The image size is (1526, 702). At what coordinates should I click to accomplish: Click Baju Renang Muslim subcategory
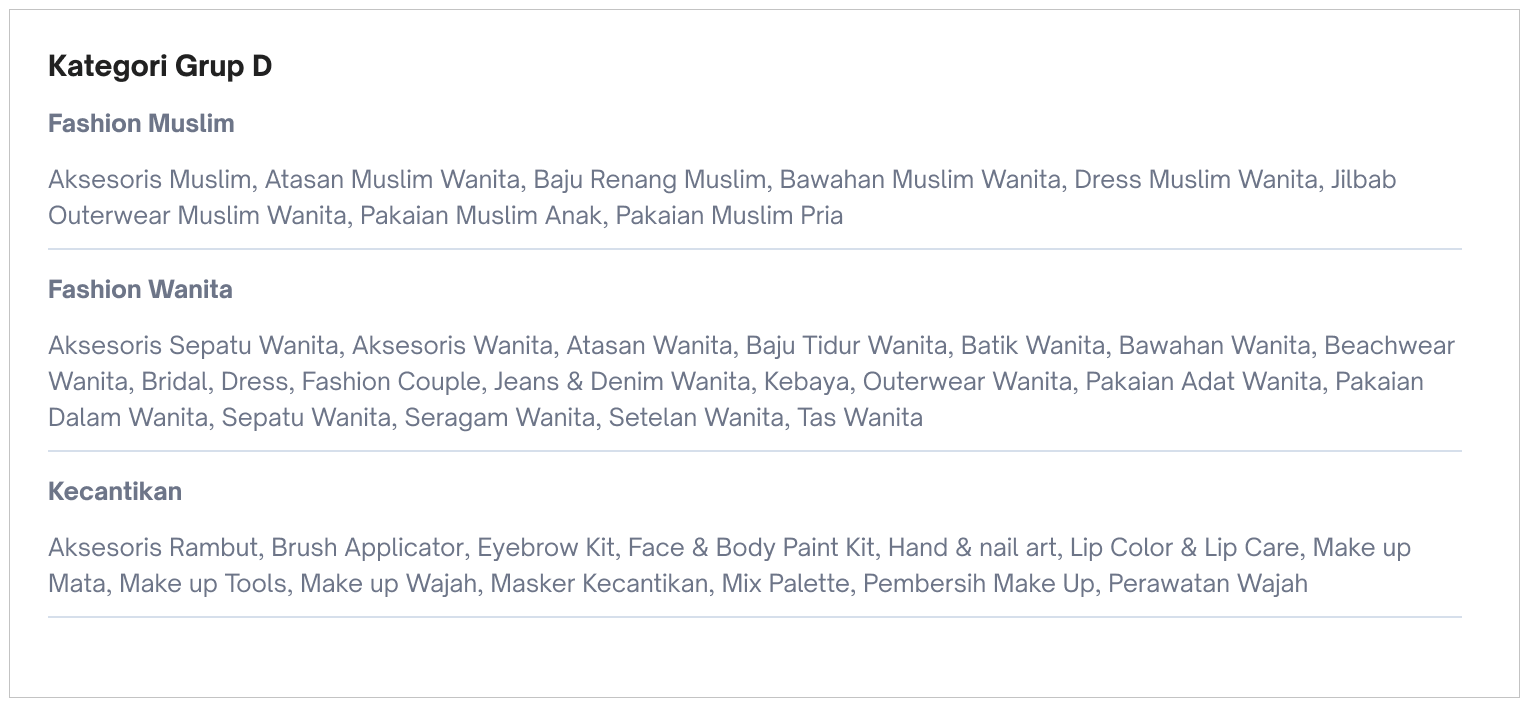coord(649,180)
